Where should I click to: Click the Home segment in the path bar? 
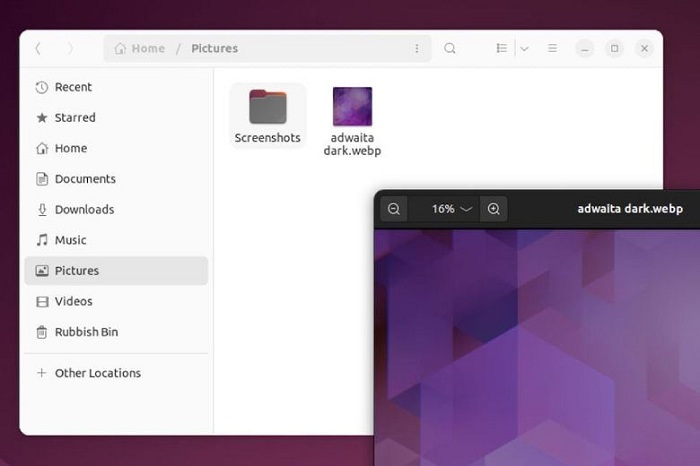(x=140, y=48)
